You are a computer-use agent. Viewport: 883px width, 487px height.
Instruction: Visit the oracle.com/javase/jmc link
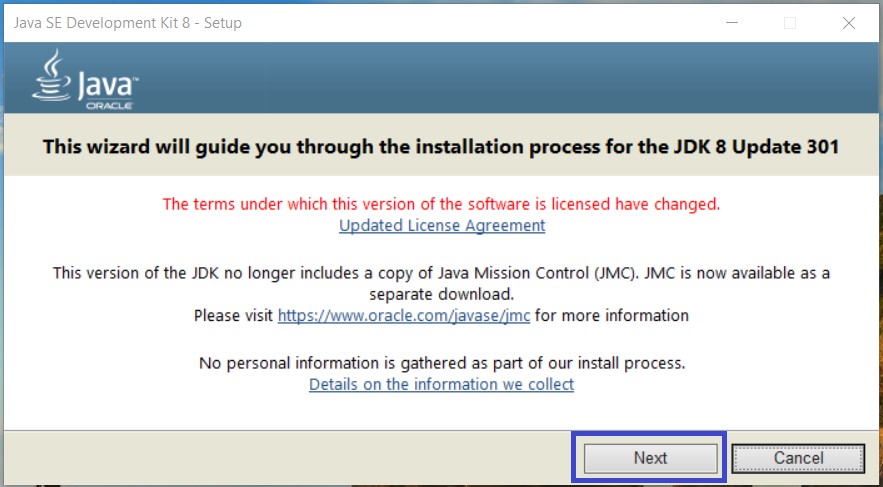coord(404,315)
